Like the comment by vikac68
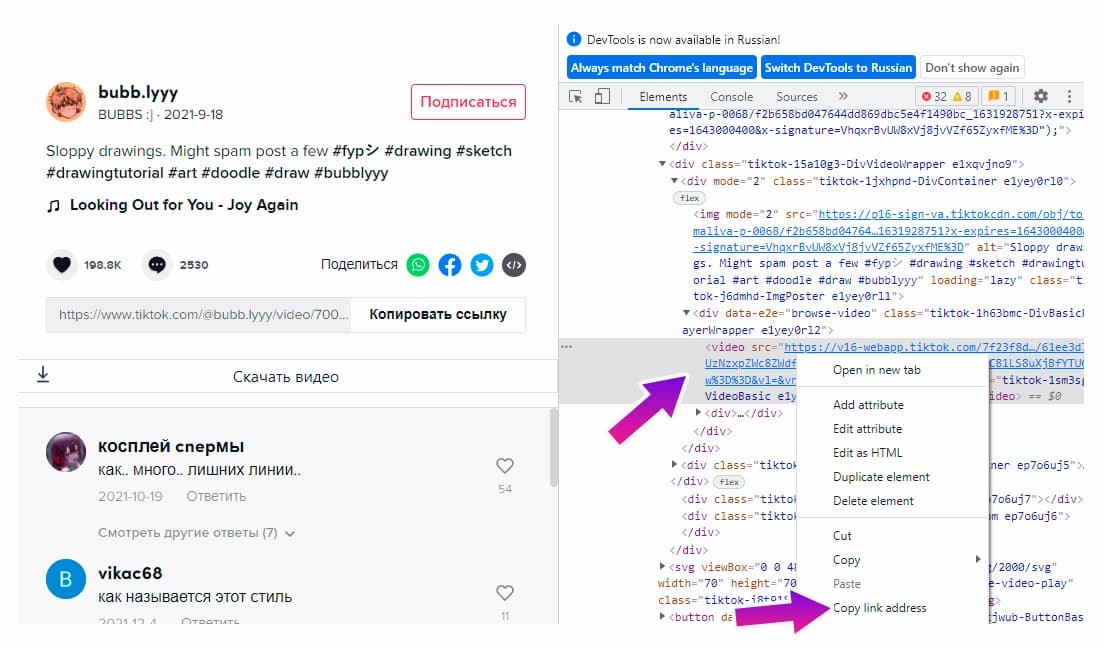This screenshot has height=648, width=1103. tap(505, 593)
